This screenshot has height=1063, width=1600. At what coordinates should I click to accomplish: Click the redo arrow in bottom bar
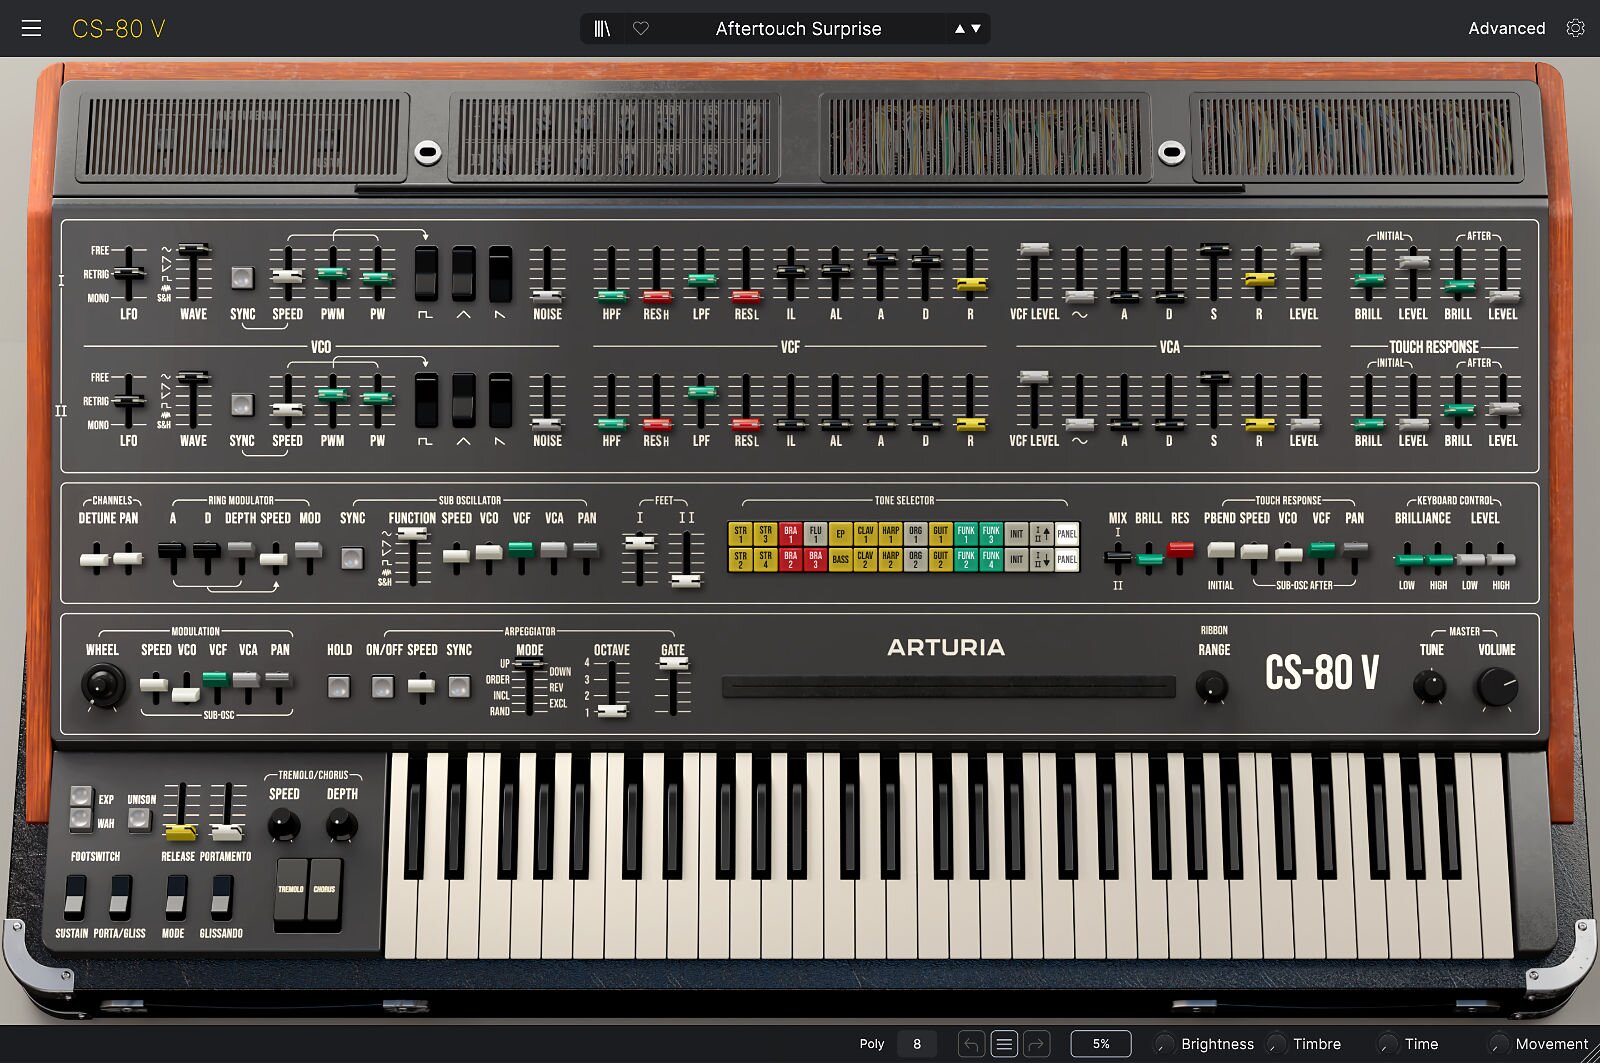1037,1044
